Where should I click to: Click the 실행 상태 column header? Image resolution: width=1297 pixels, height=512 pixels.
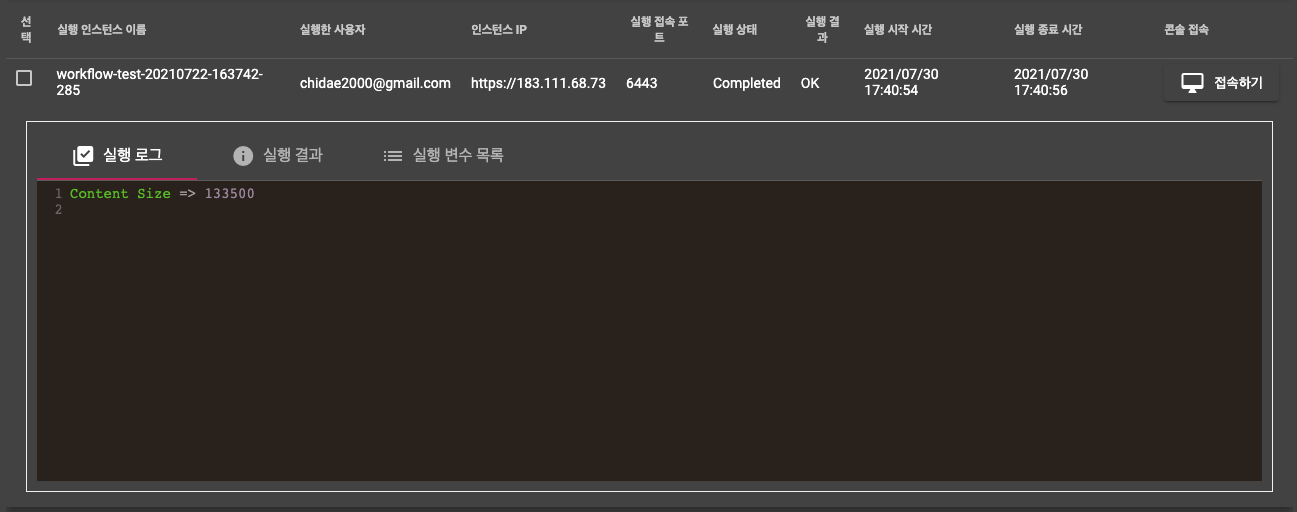pos(734,29)
